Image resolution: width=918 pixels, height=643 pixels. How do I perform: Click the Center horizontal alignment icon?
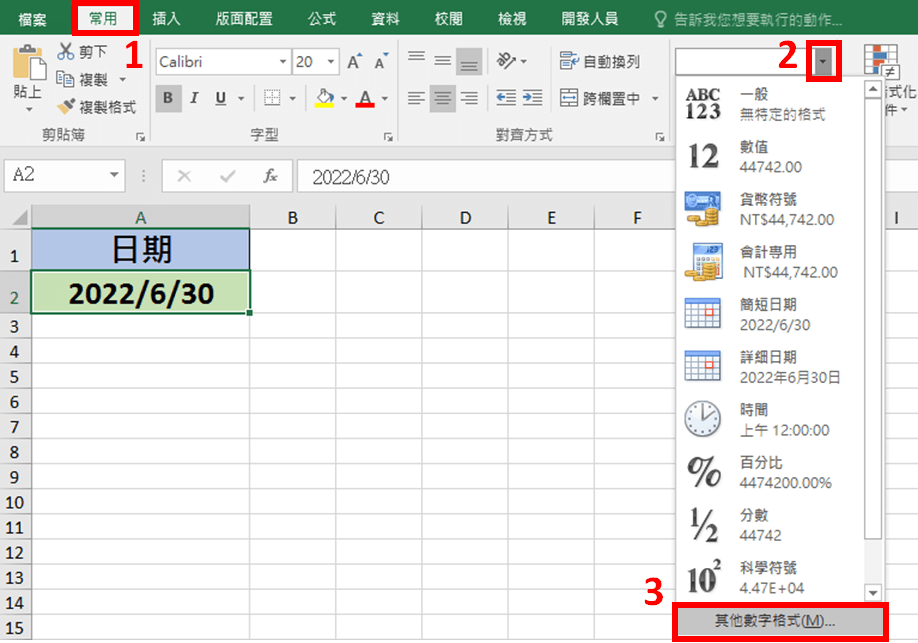(x=442, y=98)
